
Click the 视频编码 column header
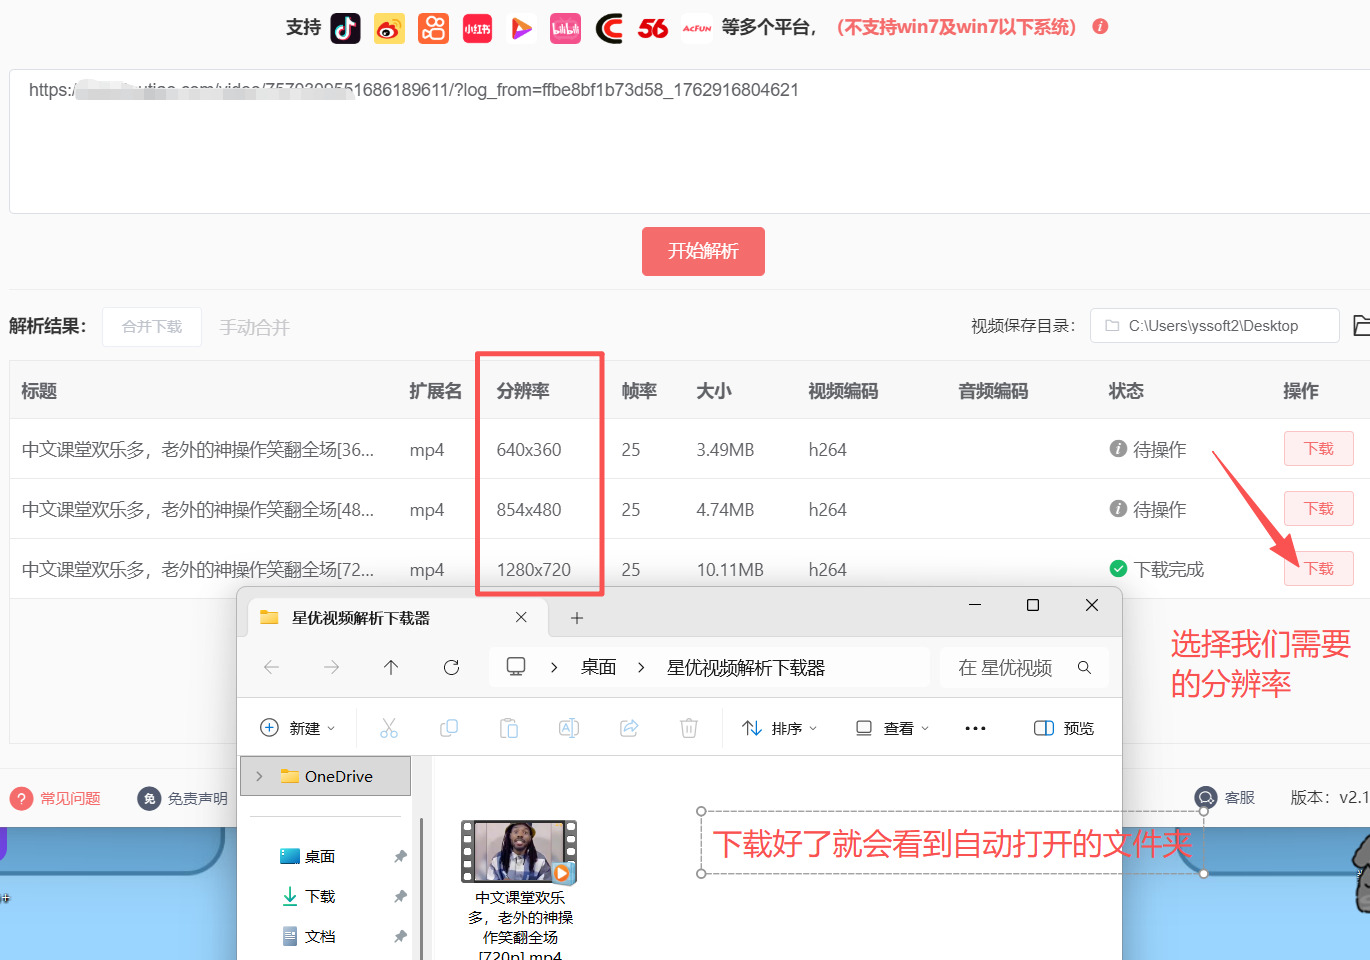coord(843,391)
